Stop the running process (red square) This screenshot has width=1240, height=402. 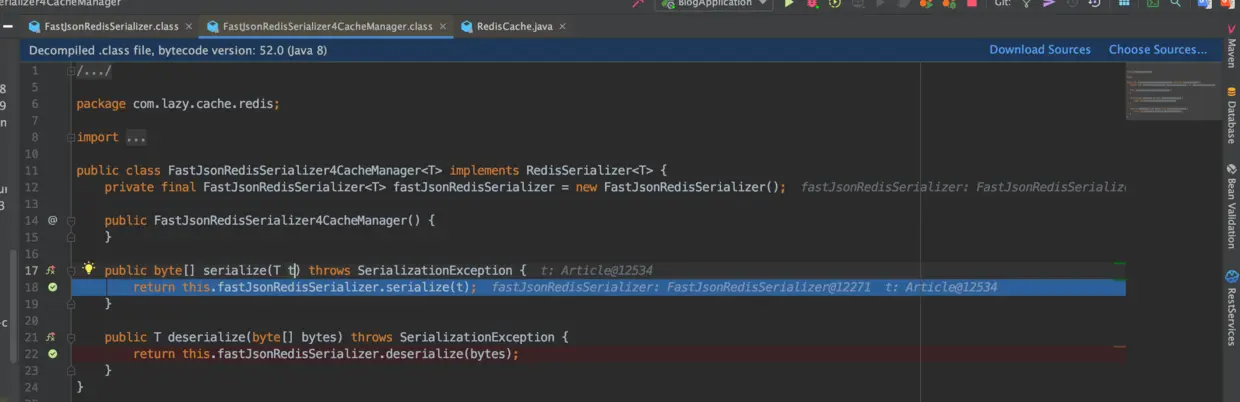pos(971,4)
